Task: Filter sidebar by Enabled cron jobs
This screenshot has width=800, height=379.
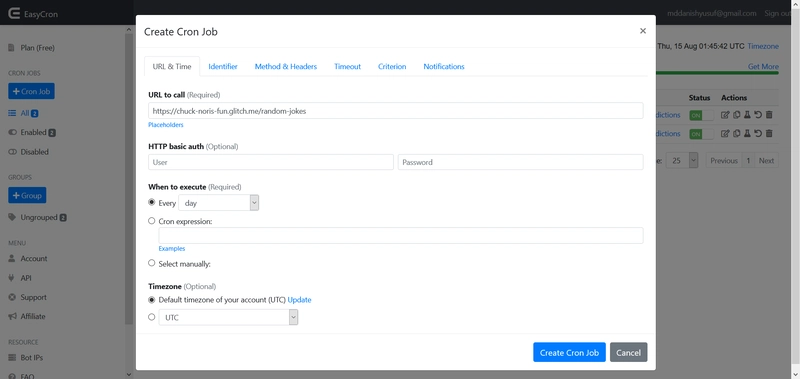Action: tap(32, 133)
